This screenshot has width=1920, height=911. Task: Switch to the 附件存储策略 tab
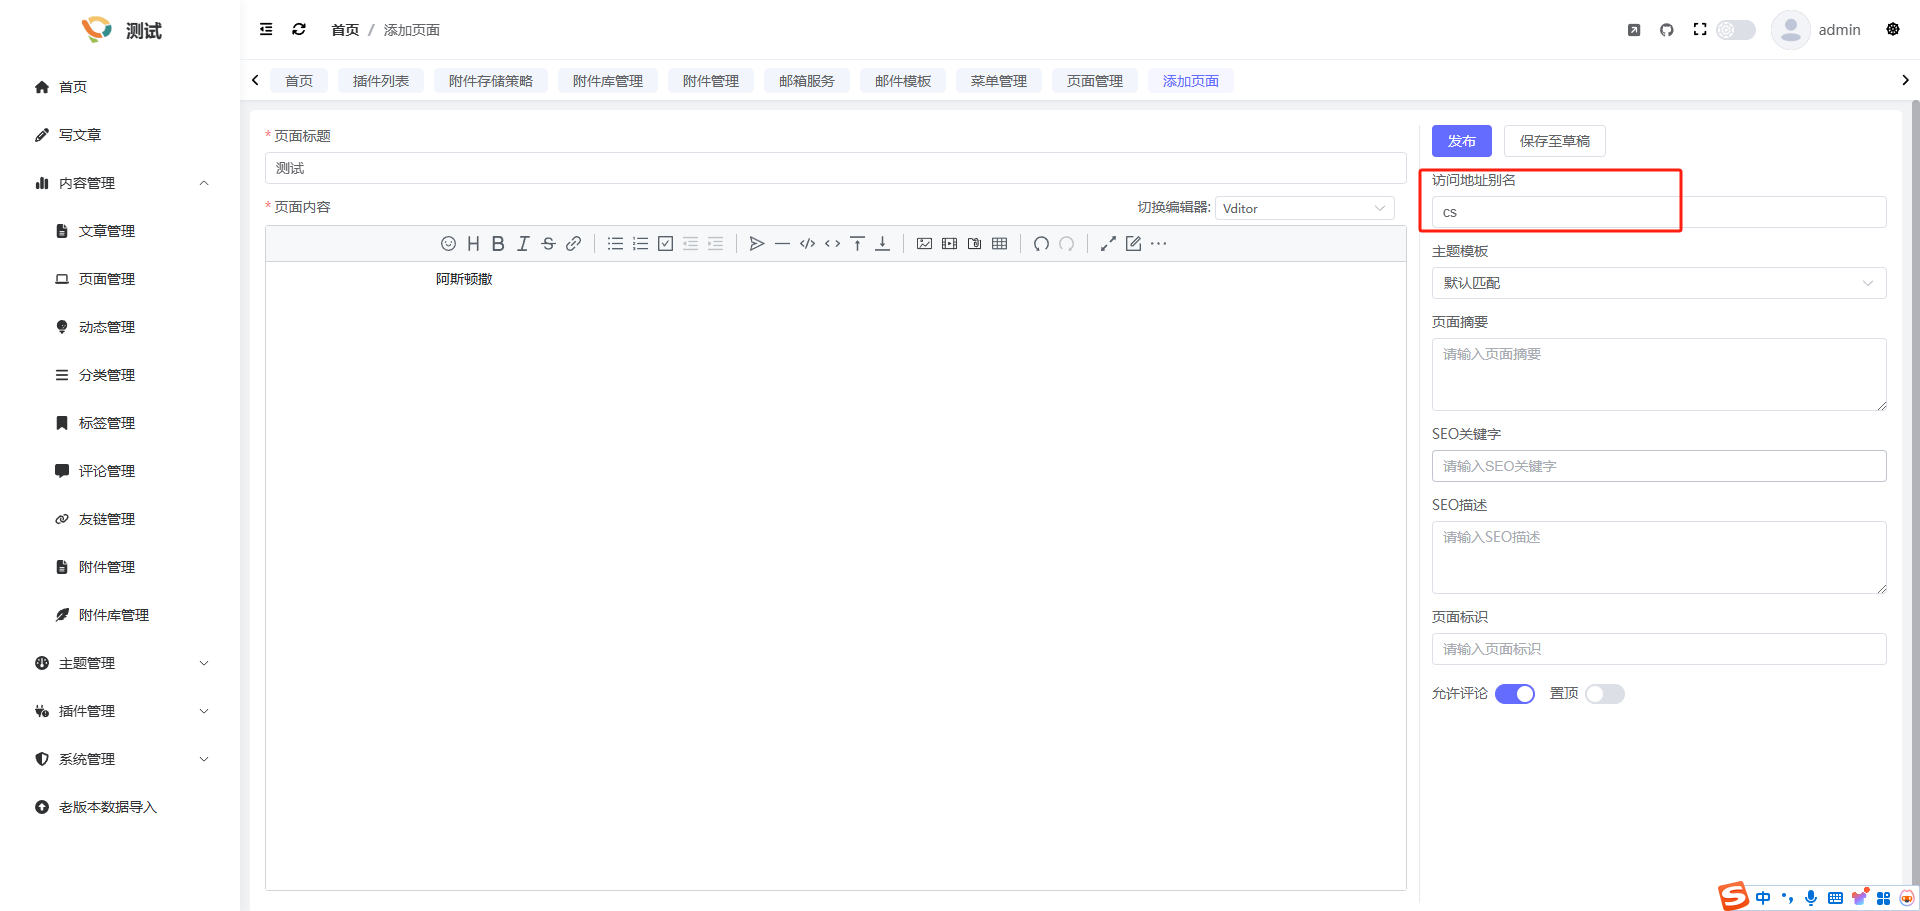490,81
